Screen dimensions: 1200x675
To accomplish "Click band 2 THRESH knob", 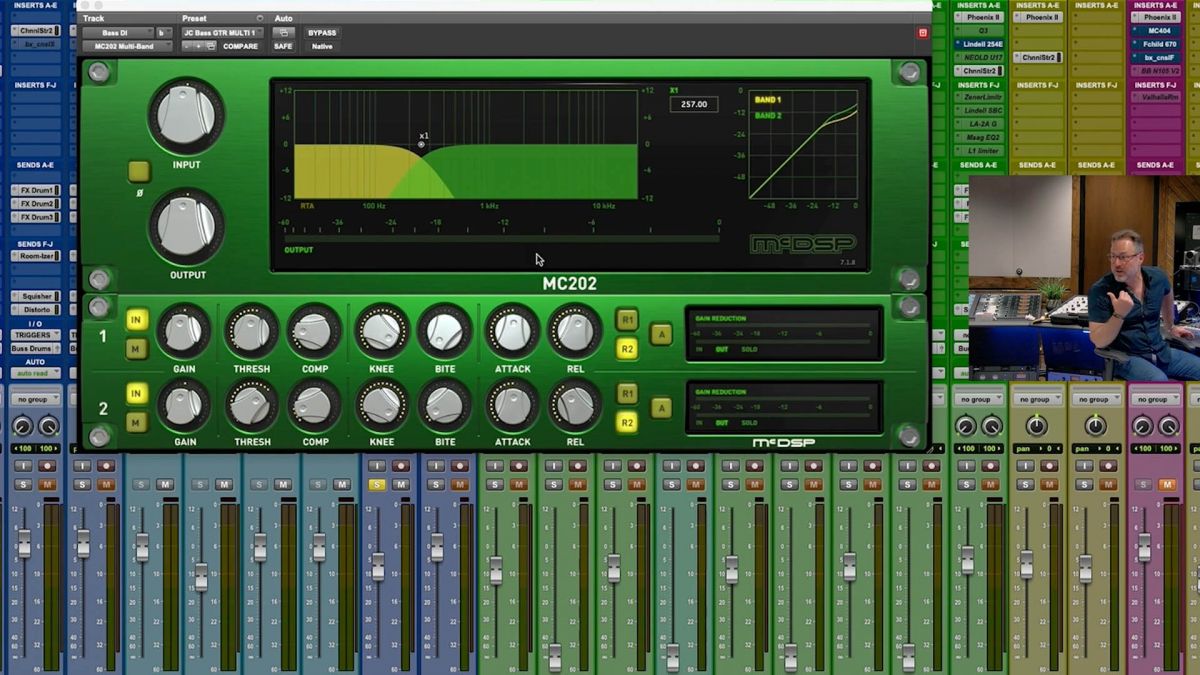I will point(252,406).
